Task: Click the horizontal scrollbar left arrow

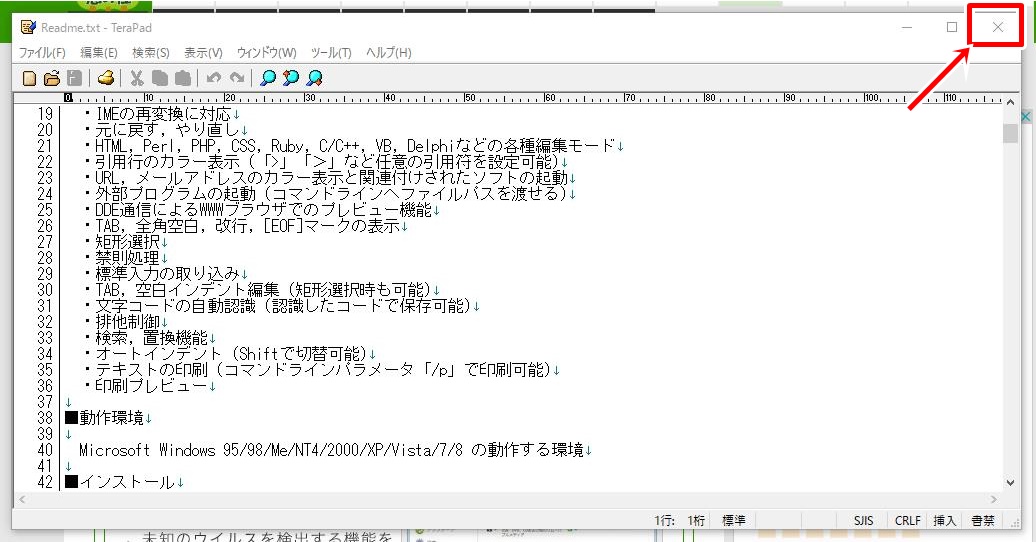Action: coord(22,499)
